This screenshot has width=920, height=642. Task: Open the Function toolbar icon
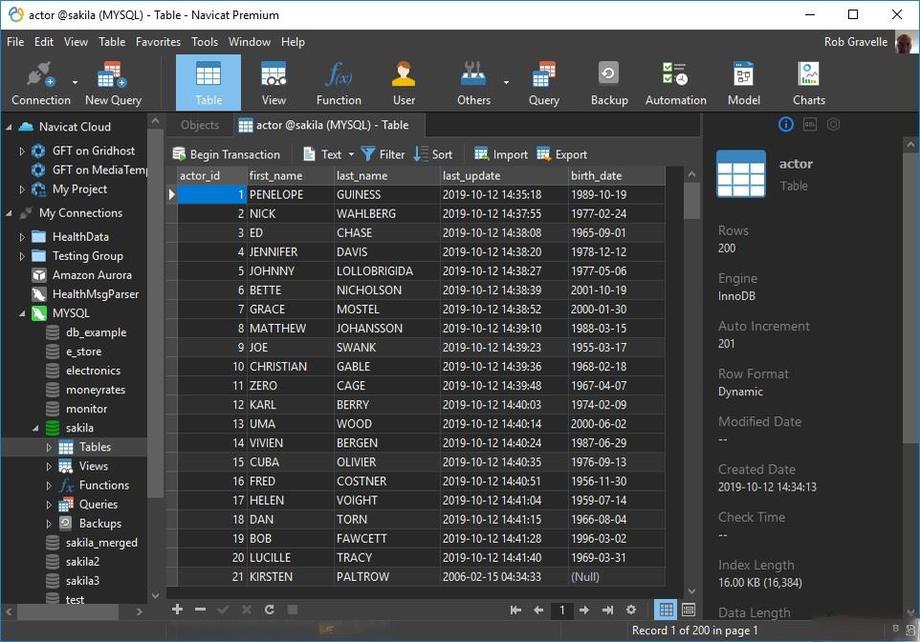point(339,83)
